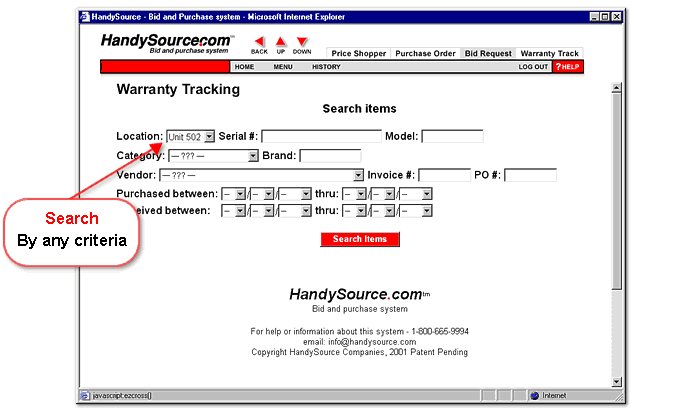This screenshot has width=686, height=410.
Task: Open the HISTORY menu item
Action: pos(326,67)
